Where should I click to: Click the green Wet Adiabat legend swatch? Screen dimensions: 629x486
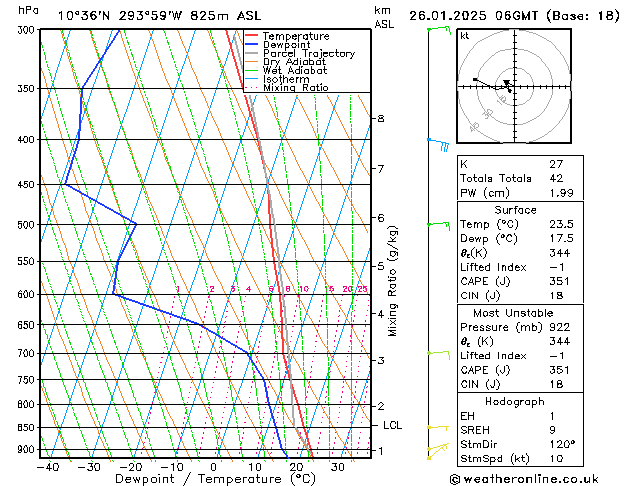(x=252, y=71)
